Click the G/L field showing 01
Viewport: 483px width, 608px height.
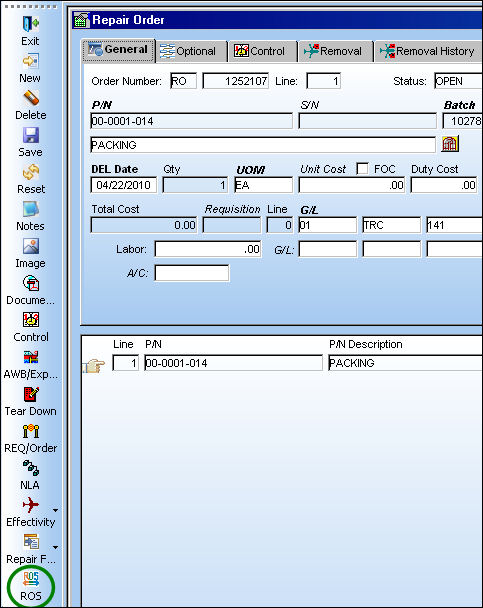coord(328,225)
